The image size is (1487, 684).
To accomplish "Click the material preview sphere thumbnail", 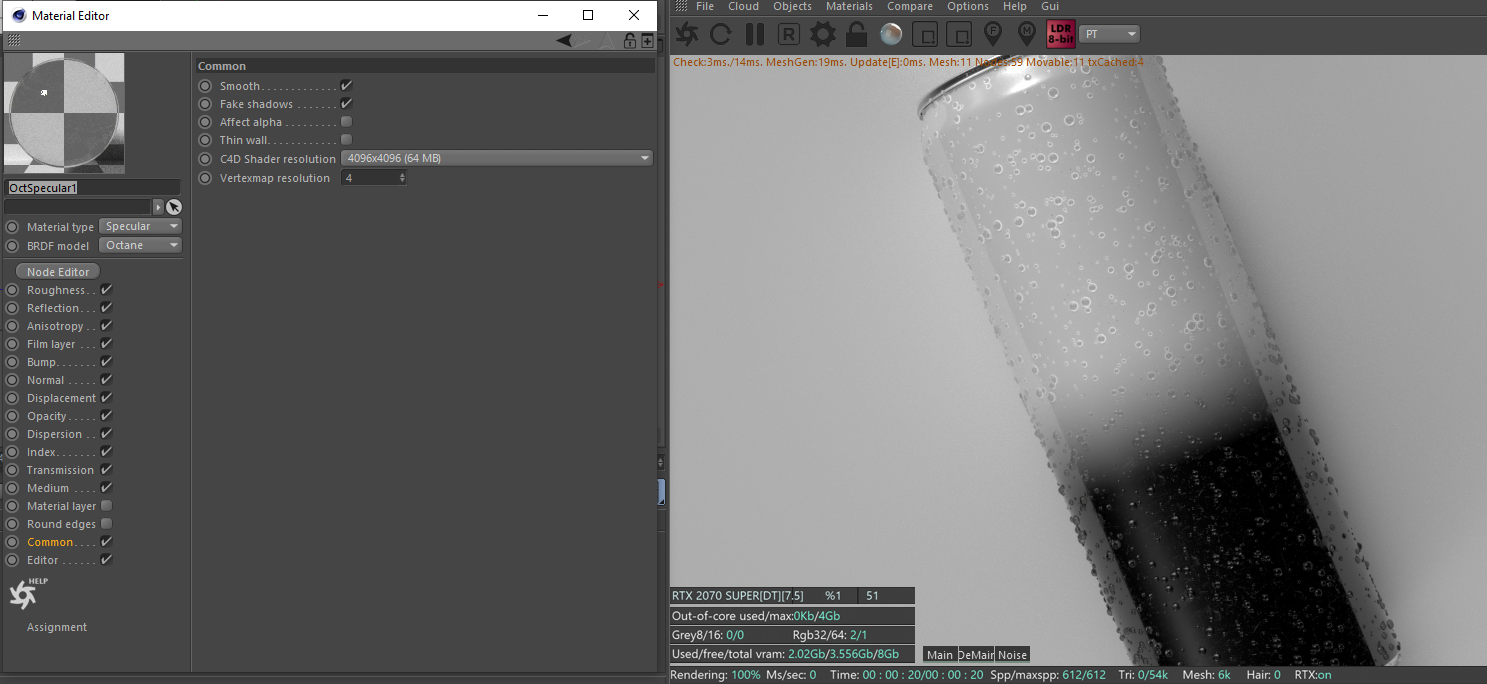I will 64,112.
